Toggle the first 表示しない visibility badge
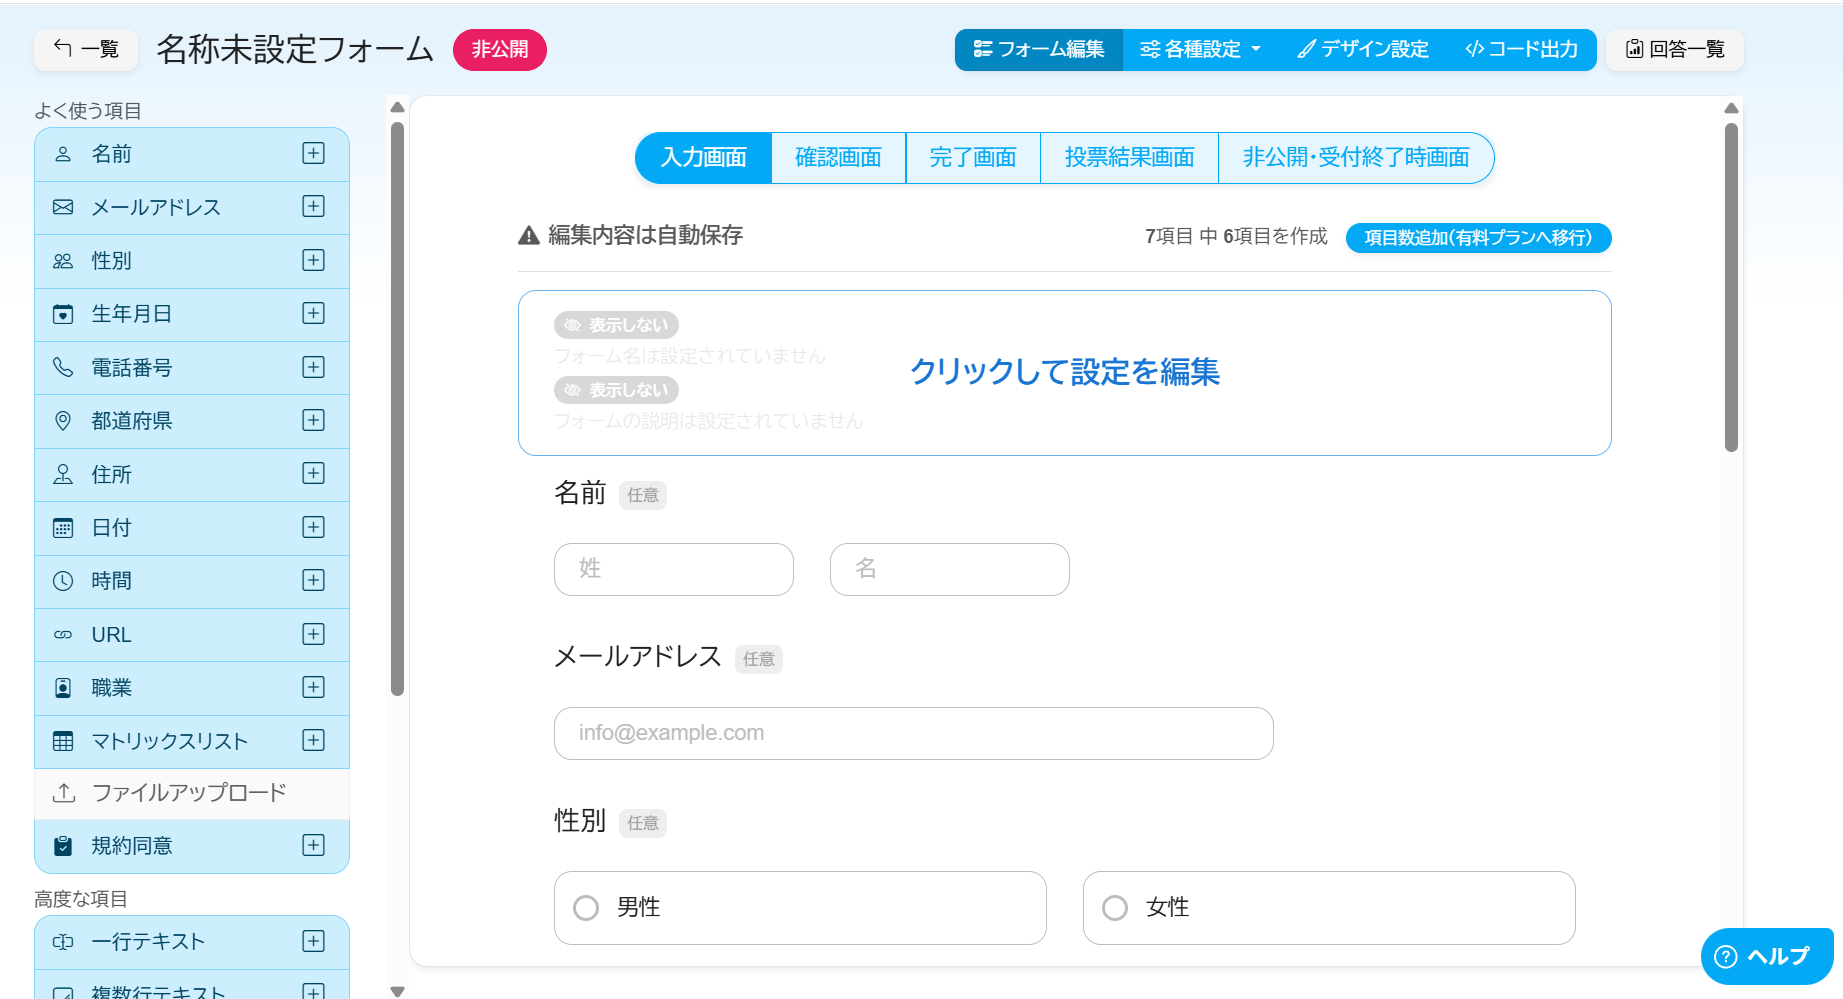This screenshot has width=1843, height=999. coord(617,325)
